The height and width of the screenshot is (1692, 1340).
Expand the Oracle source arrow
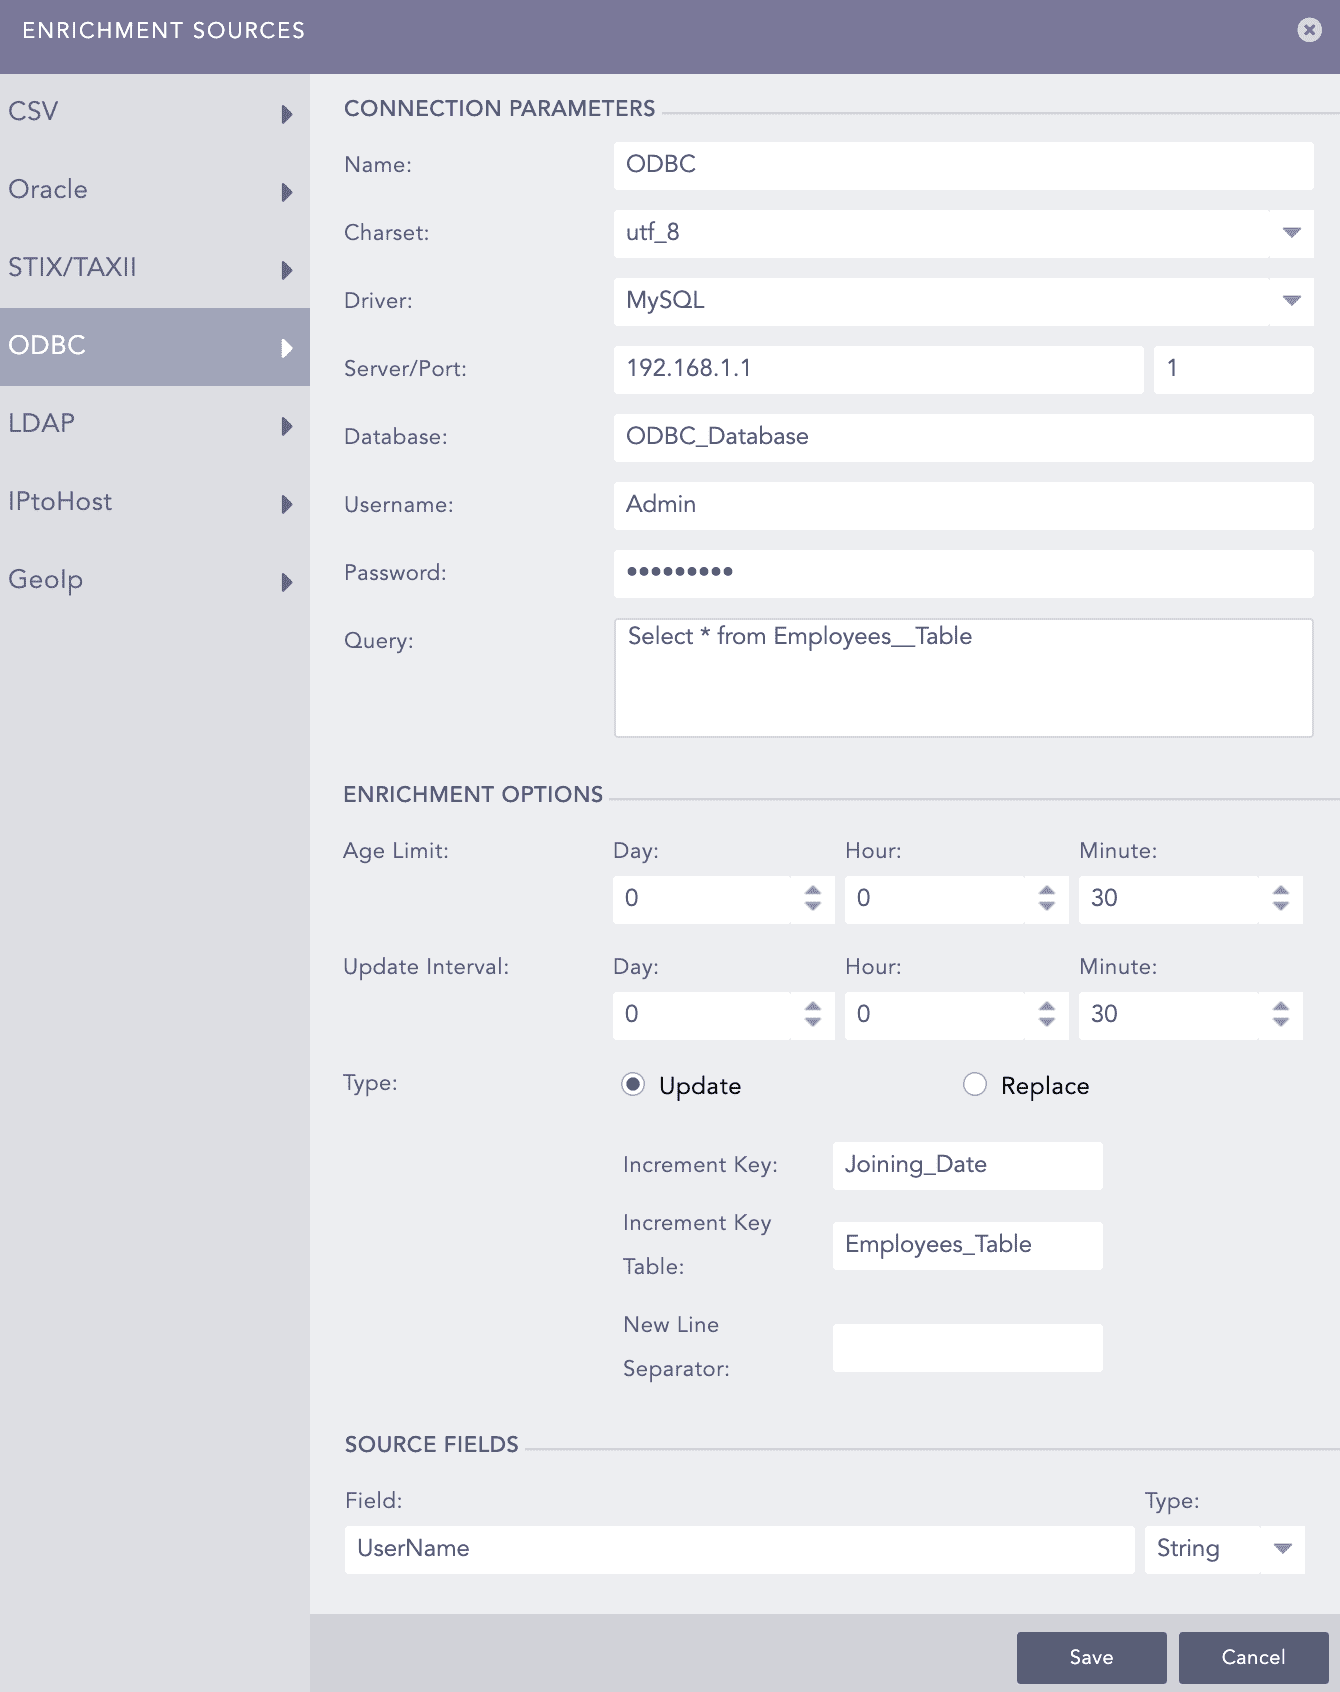(287, 192)
